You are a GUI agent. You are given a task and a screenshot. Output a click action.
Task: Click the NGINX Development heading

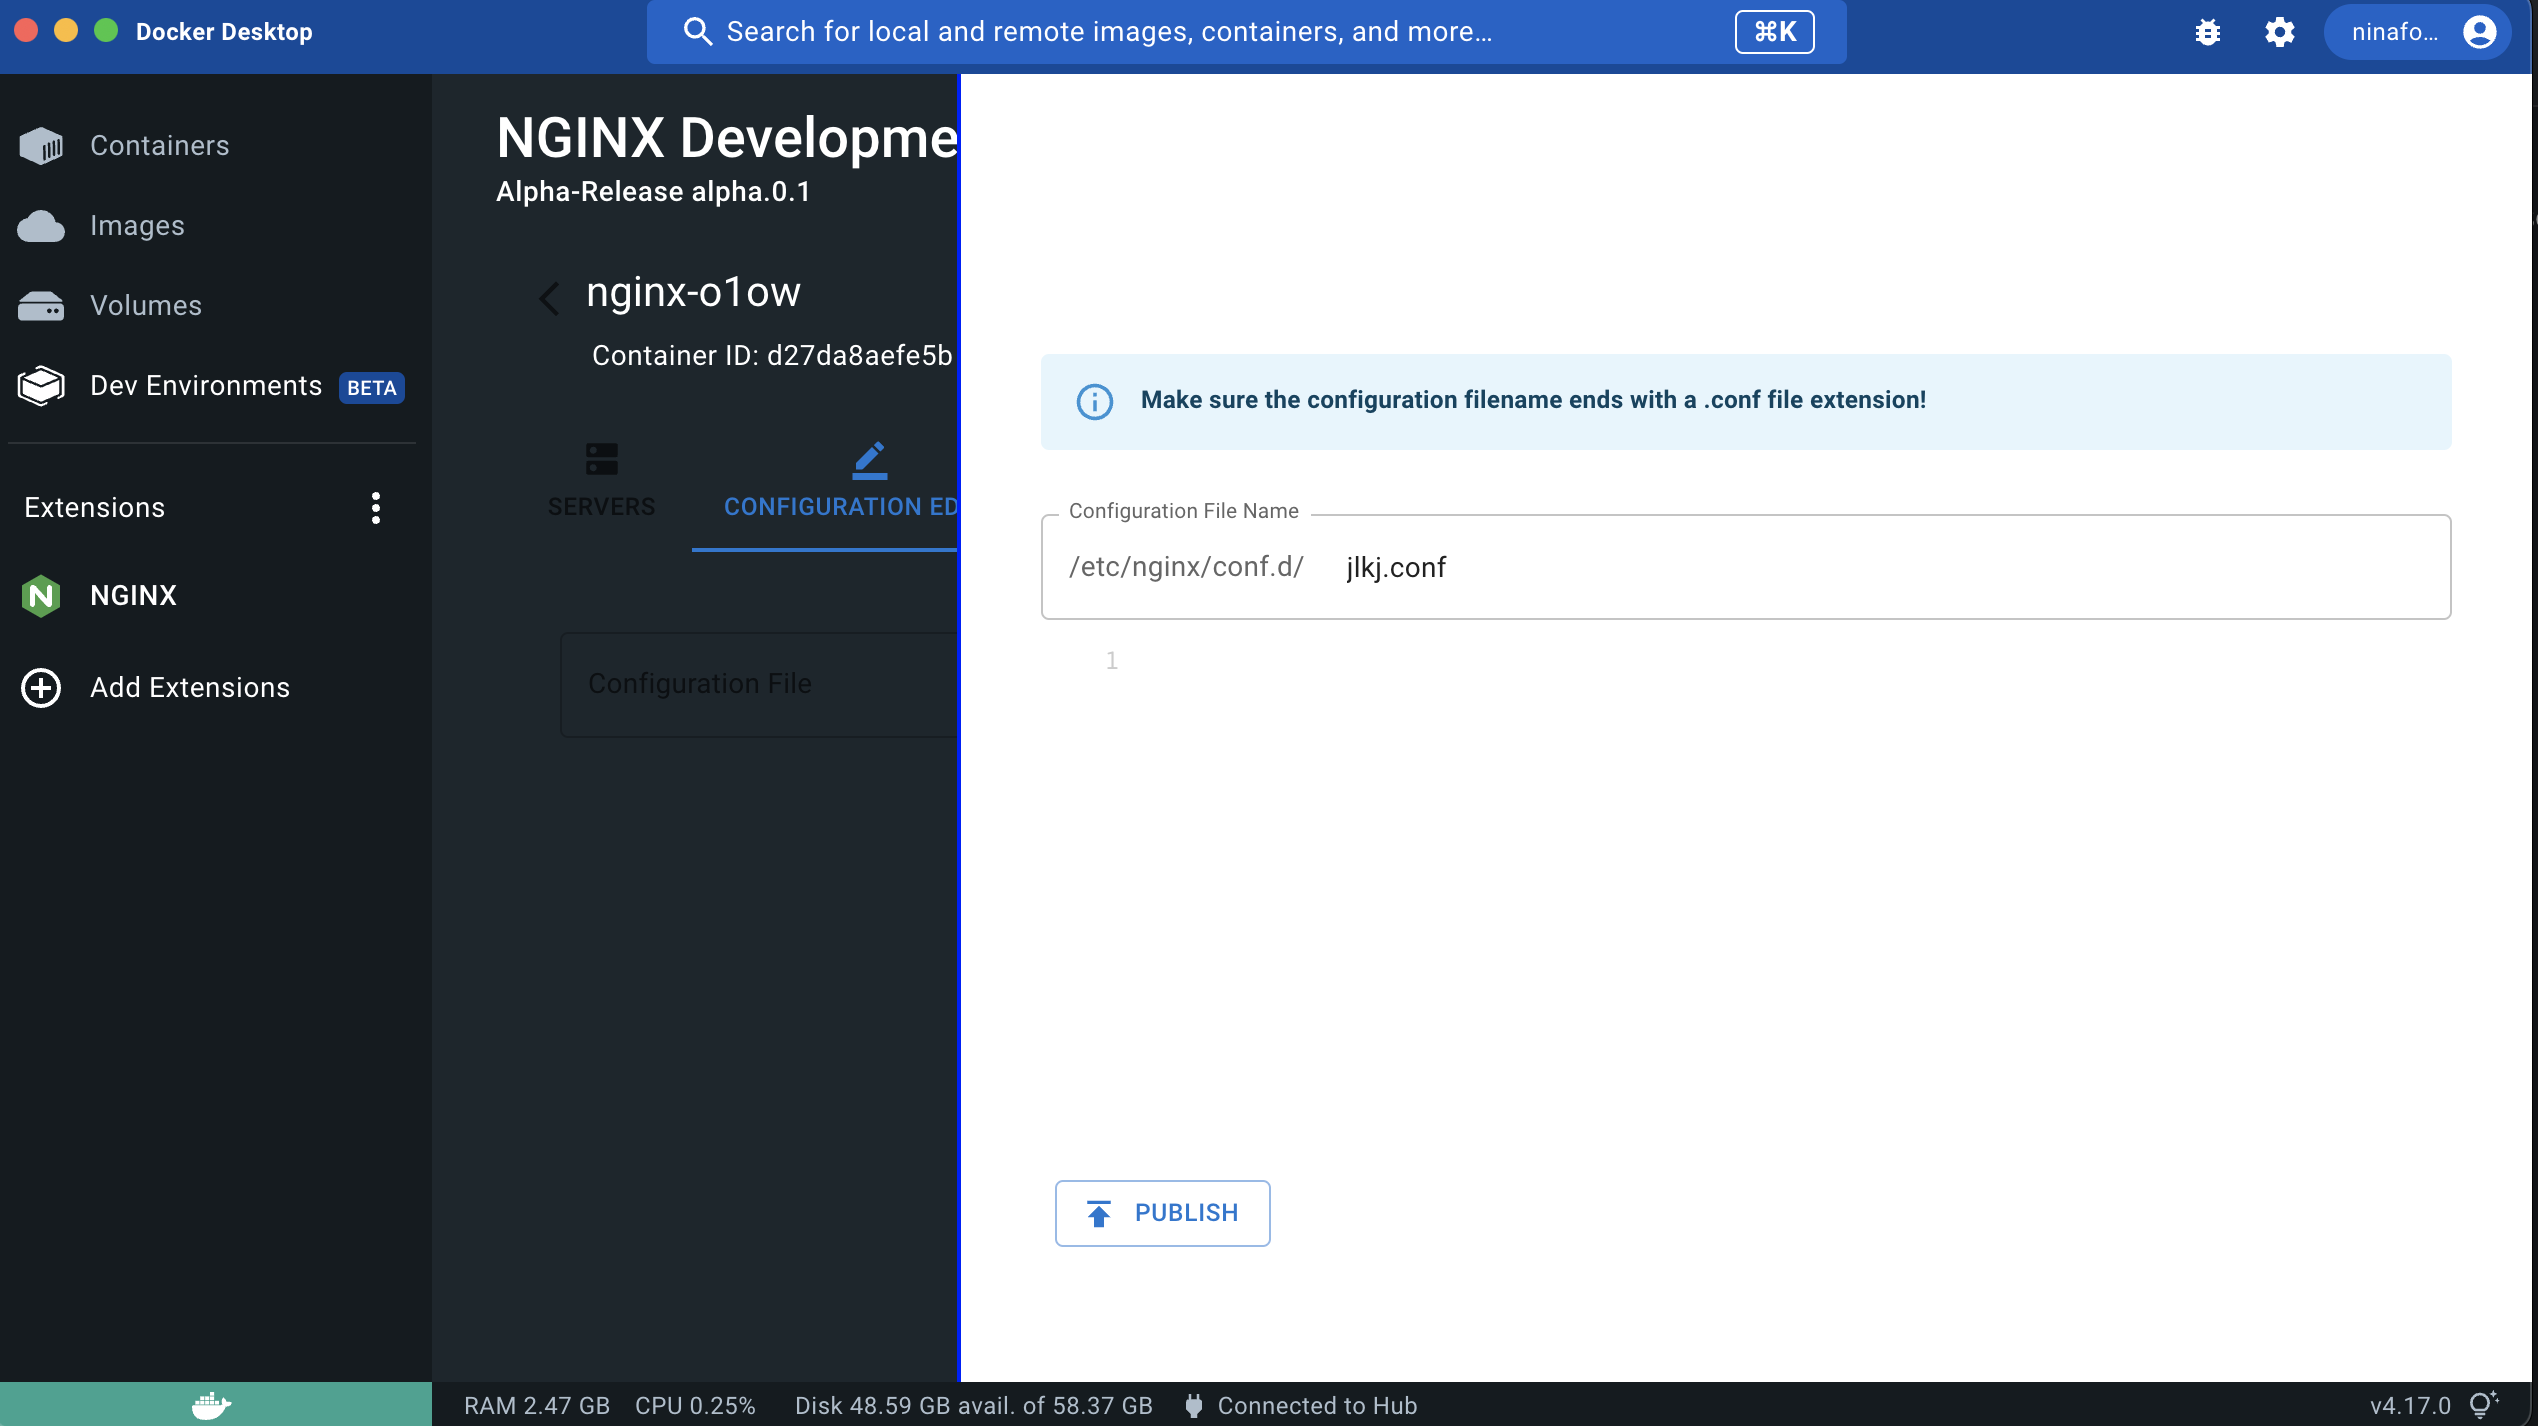click(x=727, y=138)
